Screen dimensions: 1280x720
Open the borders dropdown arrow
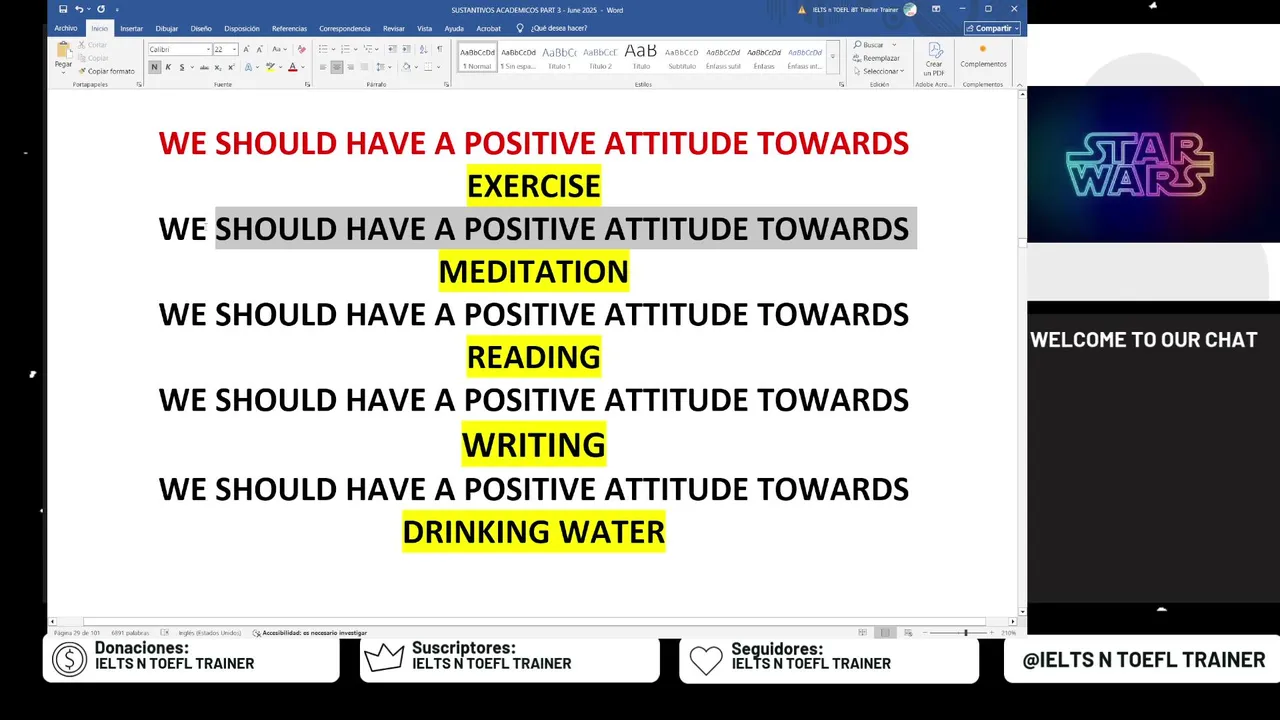(438, 67)
